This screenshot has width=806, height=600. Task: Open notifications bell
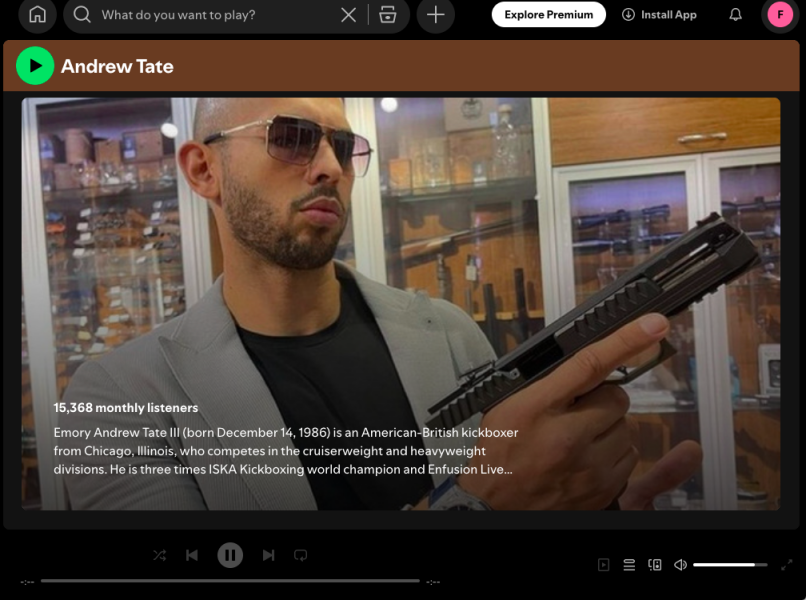click(x=736, y=15)
